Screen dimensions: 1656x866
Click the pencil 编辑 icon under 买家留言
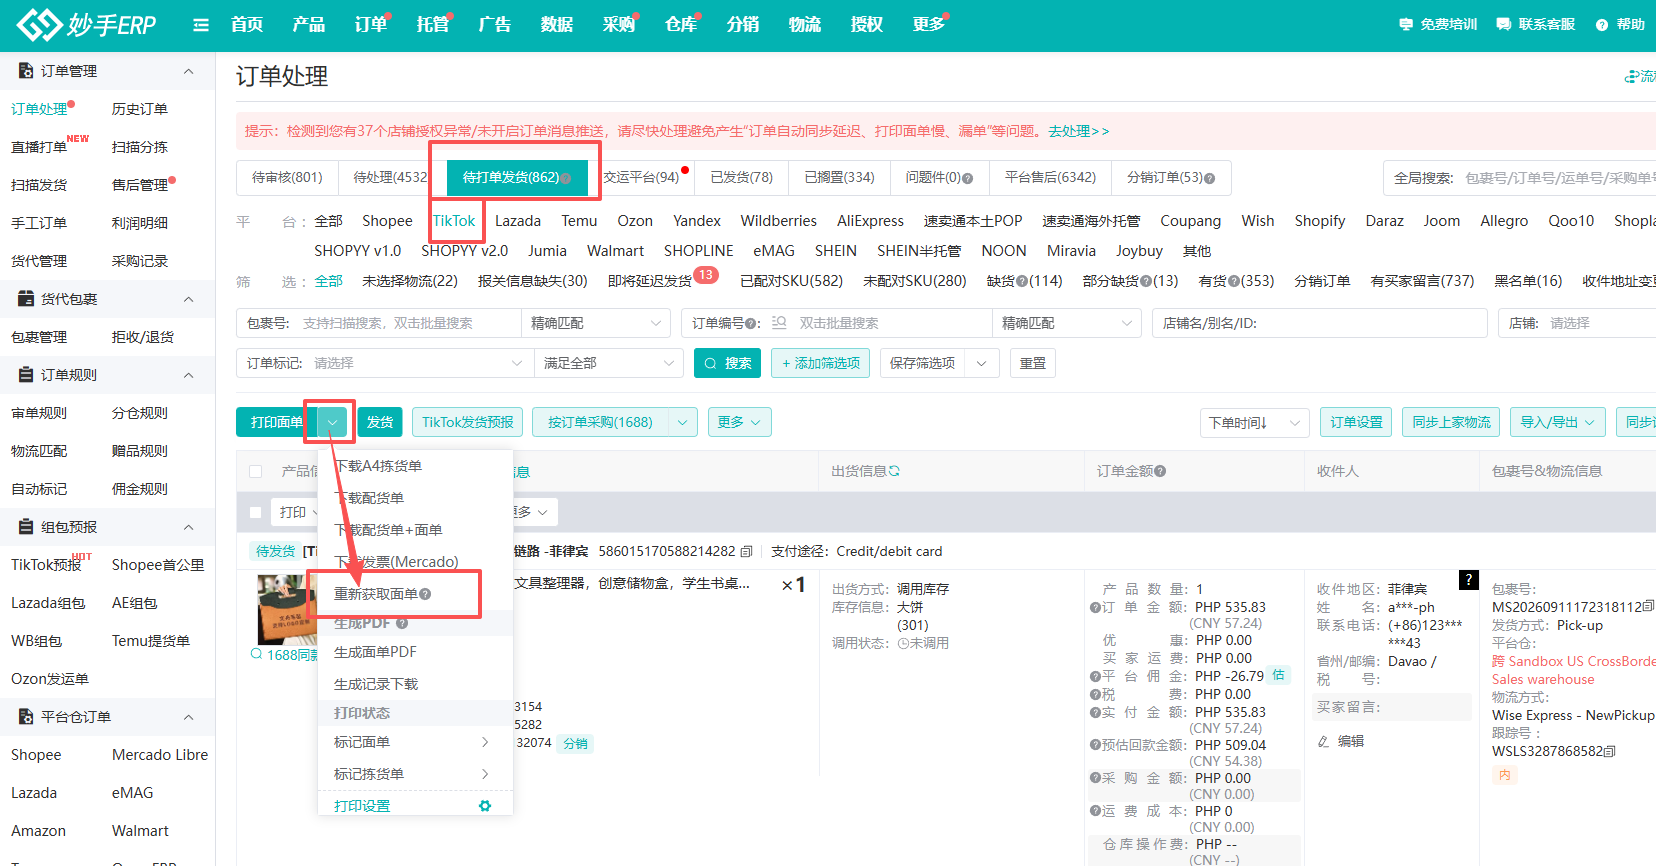coord(1323,741)
